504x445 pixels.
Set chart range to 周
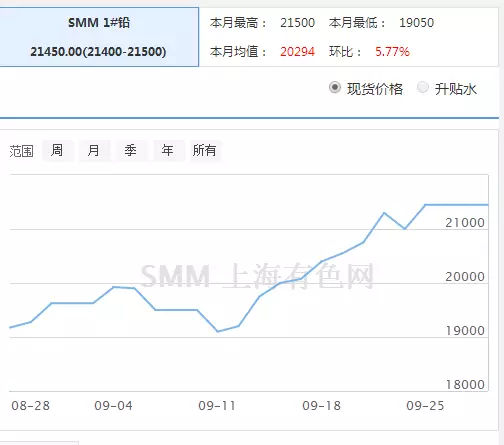[x=58, y=151]
